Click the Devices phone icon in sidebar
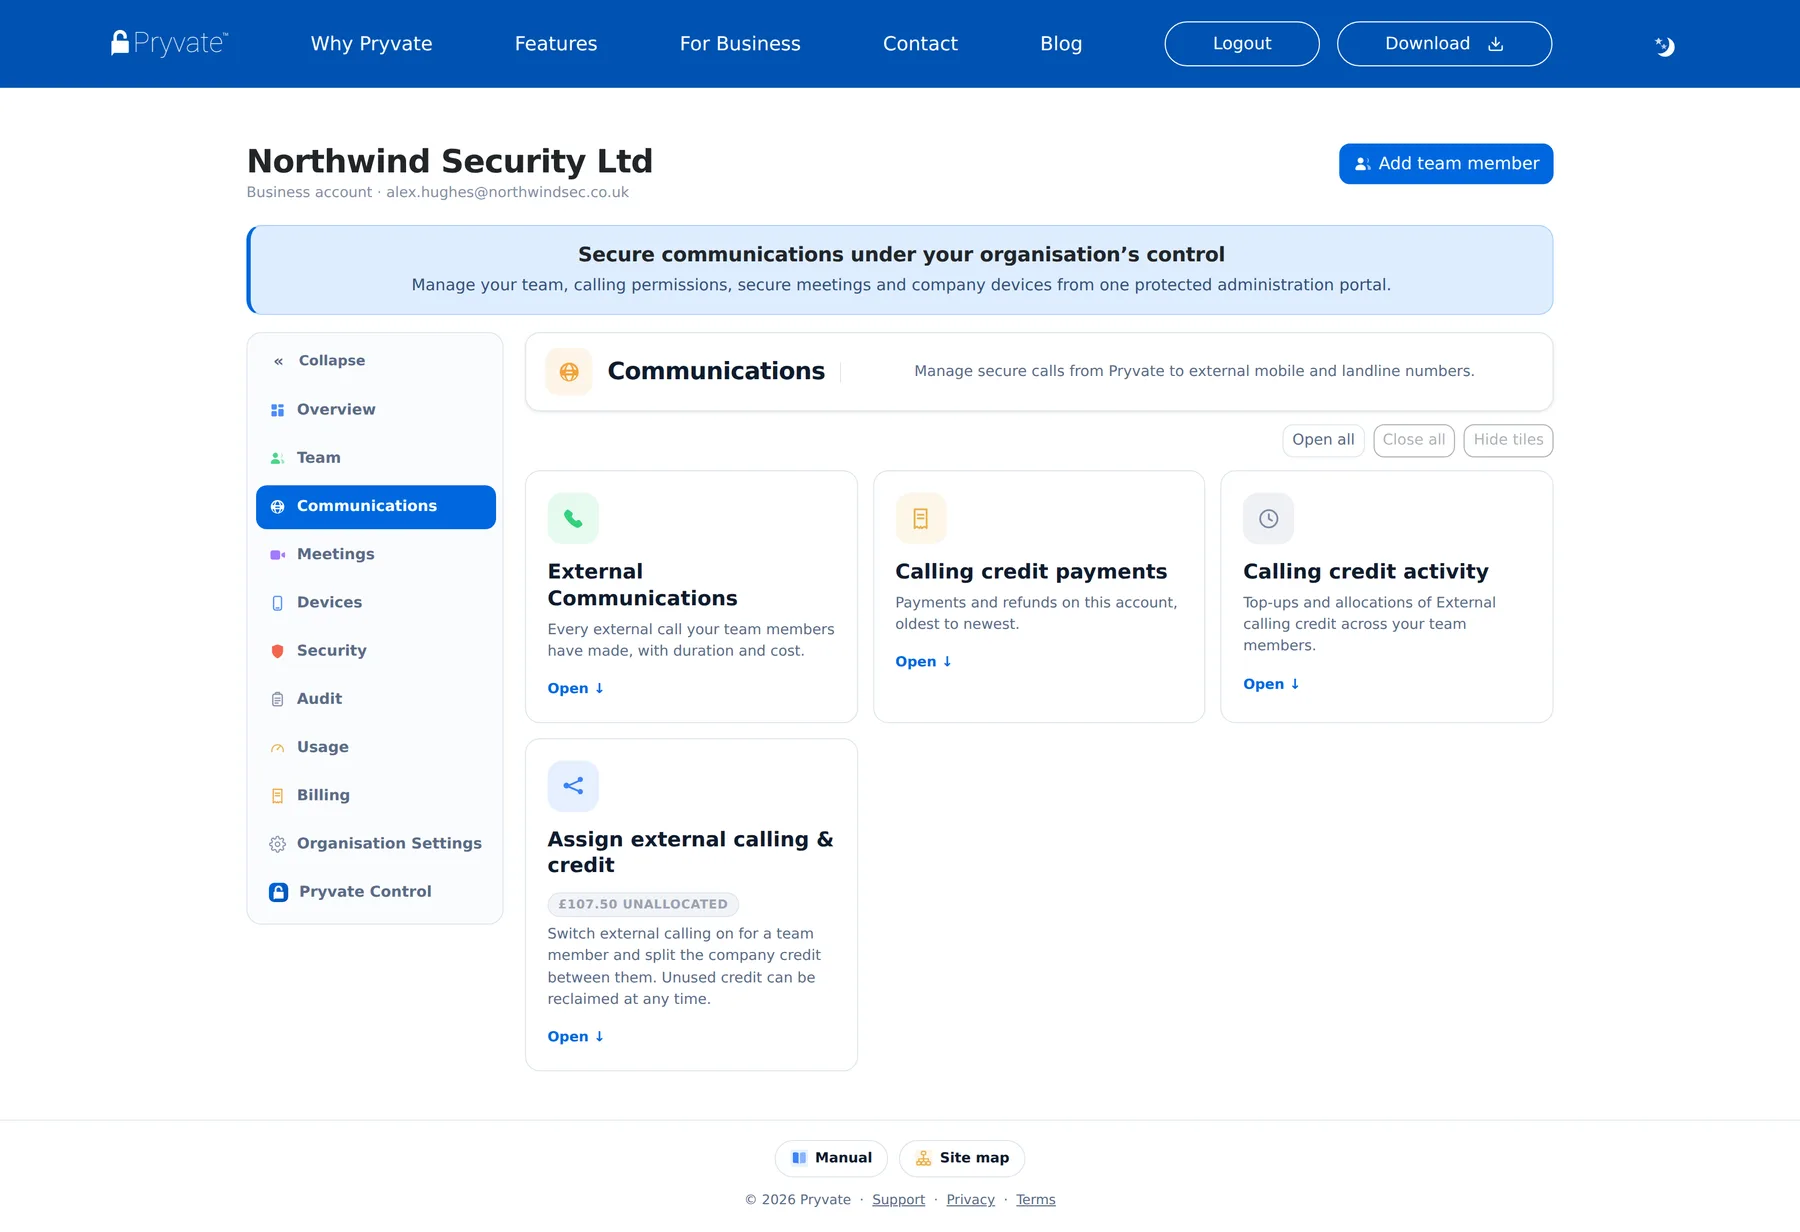The image size is (1800, 1232). pos(278,603)
